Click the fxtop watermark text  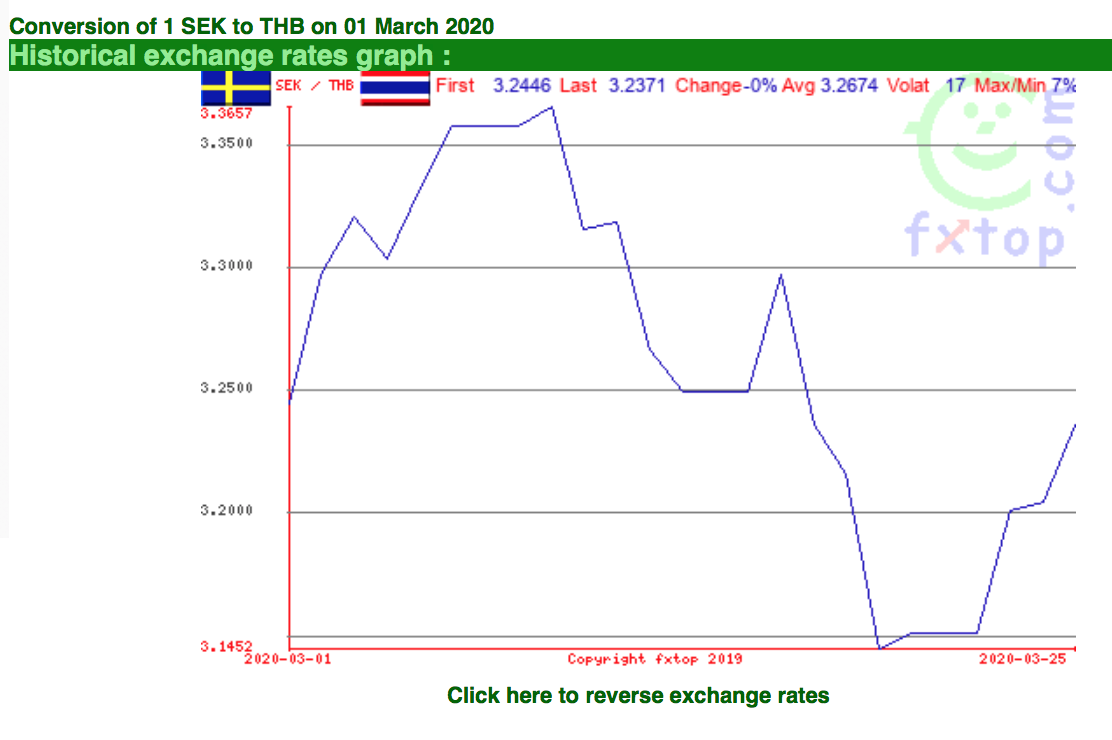tap(985, 238)
